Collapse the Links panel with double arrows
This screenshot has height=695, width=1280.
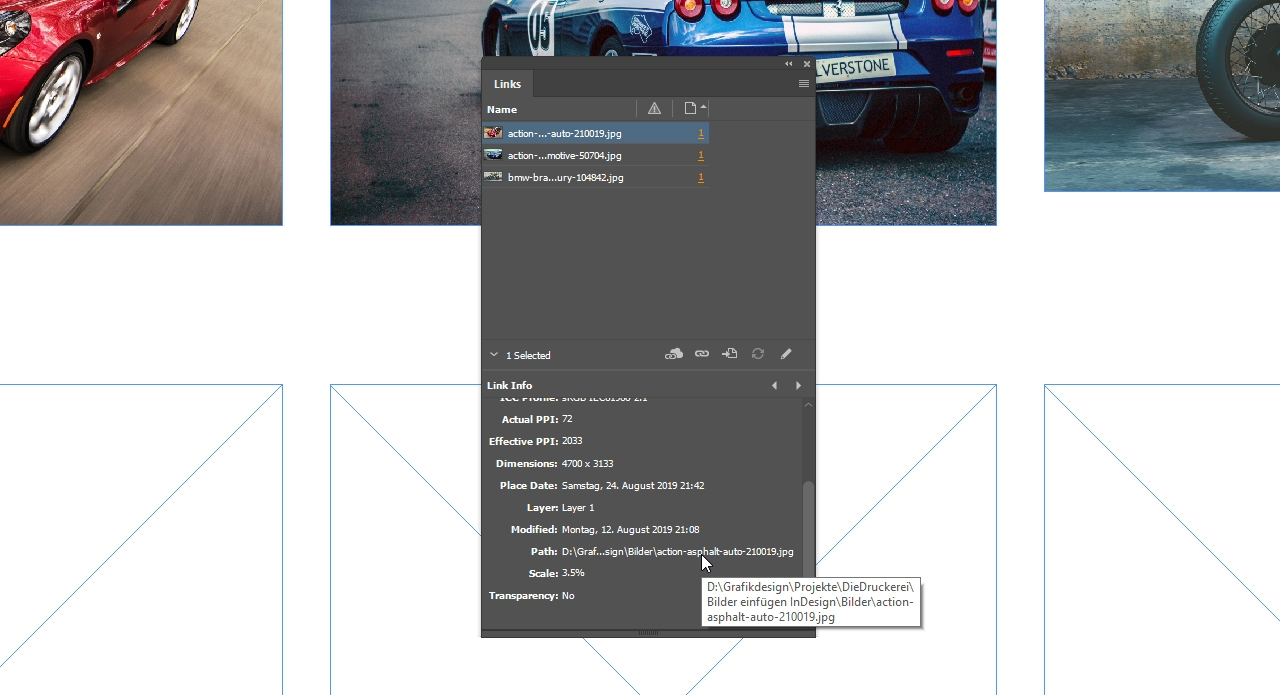(788, 64)
